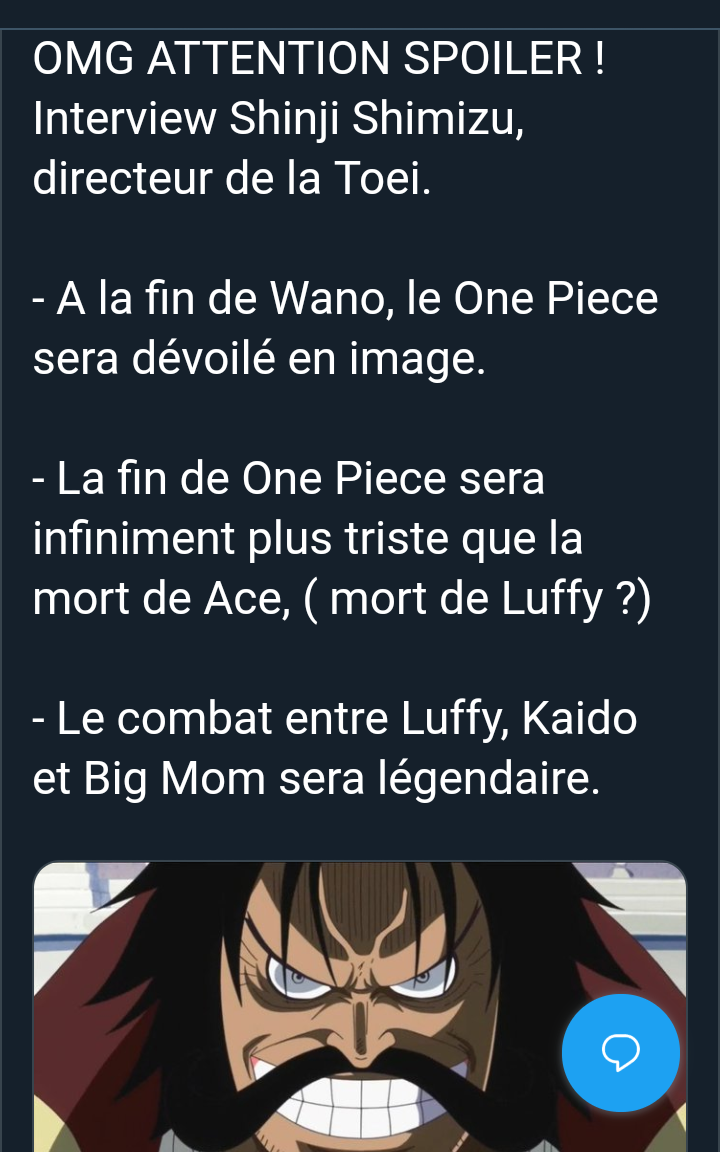Tap the blue floating reply bubble button
This screenshot has height=1152, width=720.
pos(621,1052)
